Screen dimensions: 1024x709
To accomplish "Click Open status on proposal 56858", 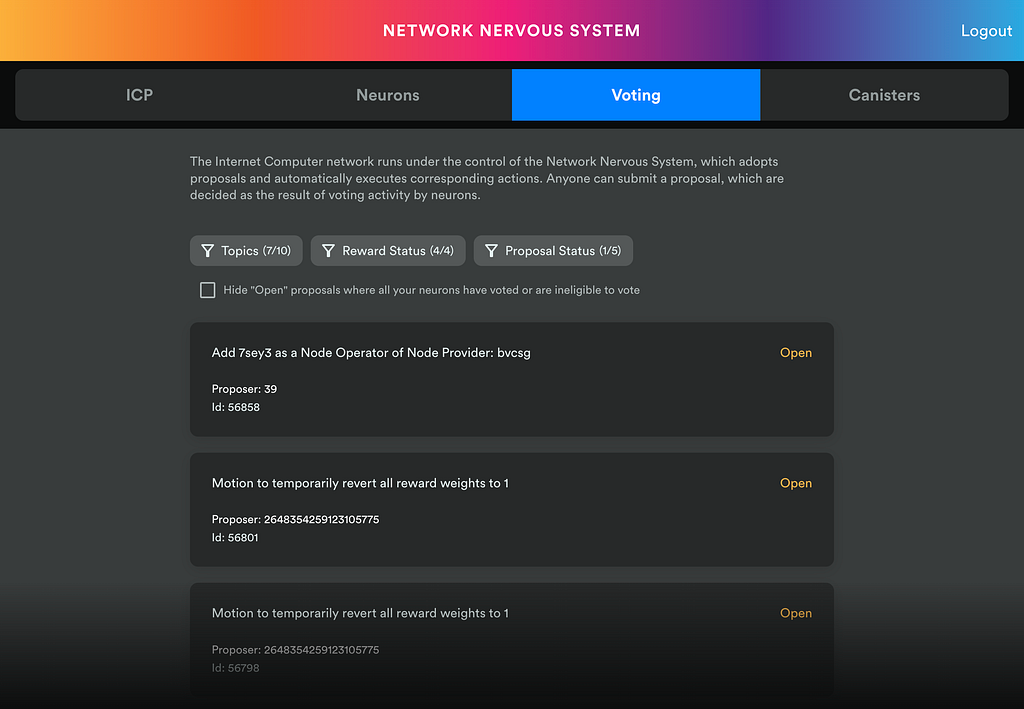I will (795, 353).
